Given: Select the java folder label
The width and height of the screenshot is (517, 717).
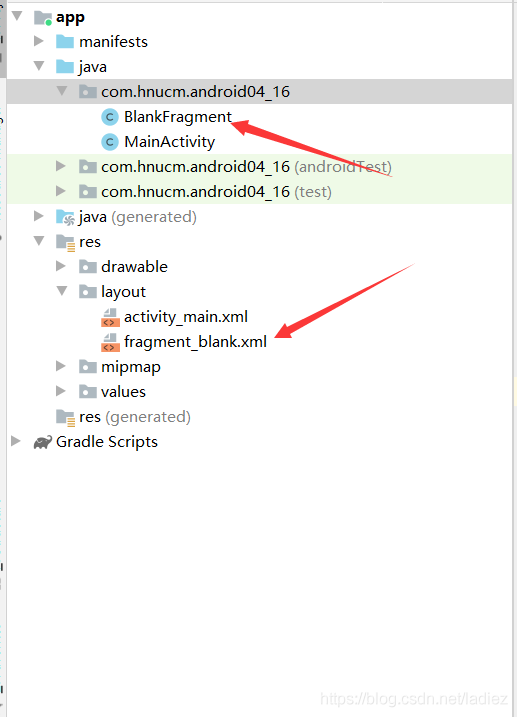Looking at the screenshot, I should tap(93, 67).
